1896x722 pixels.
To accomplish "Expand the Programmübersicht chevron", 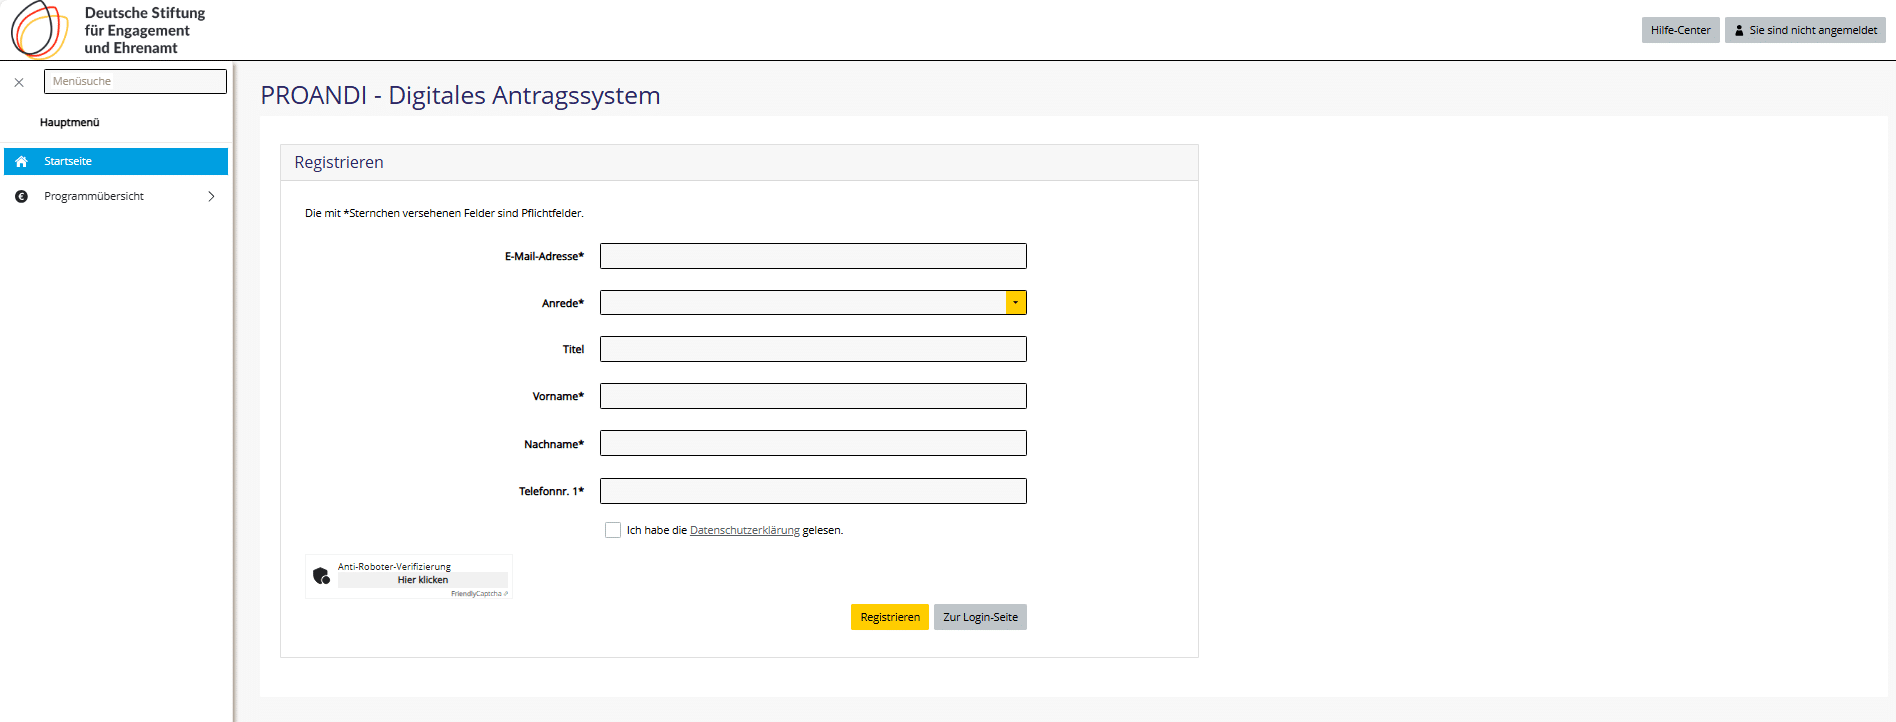I will click(211, 197).
